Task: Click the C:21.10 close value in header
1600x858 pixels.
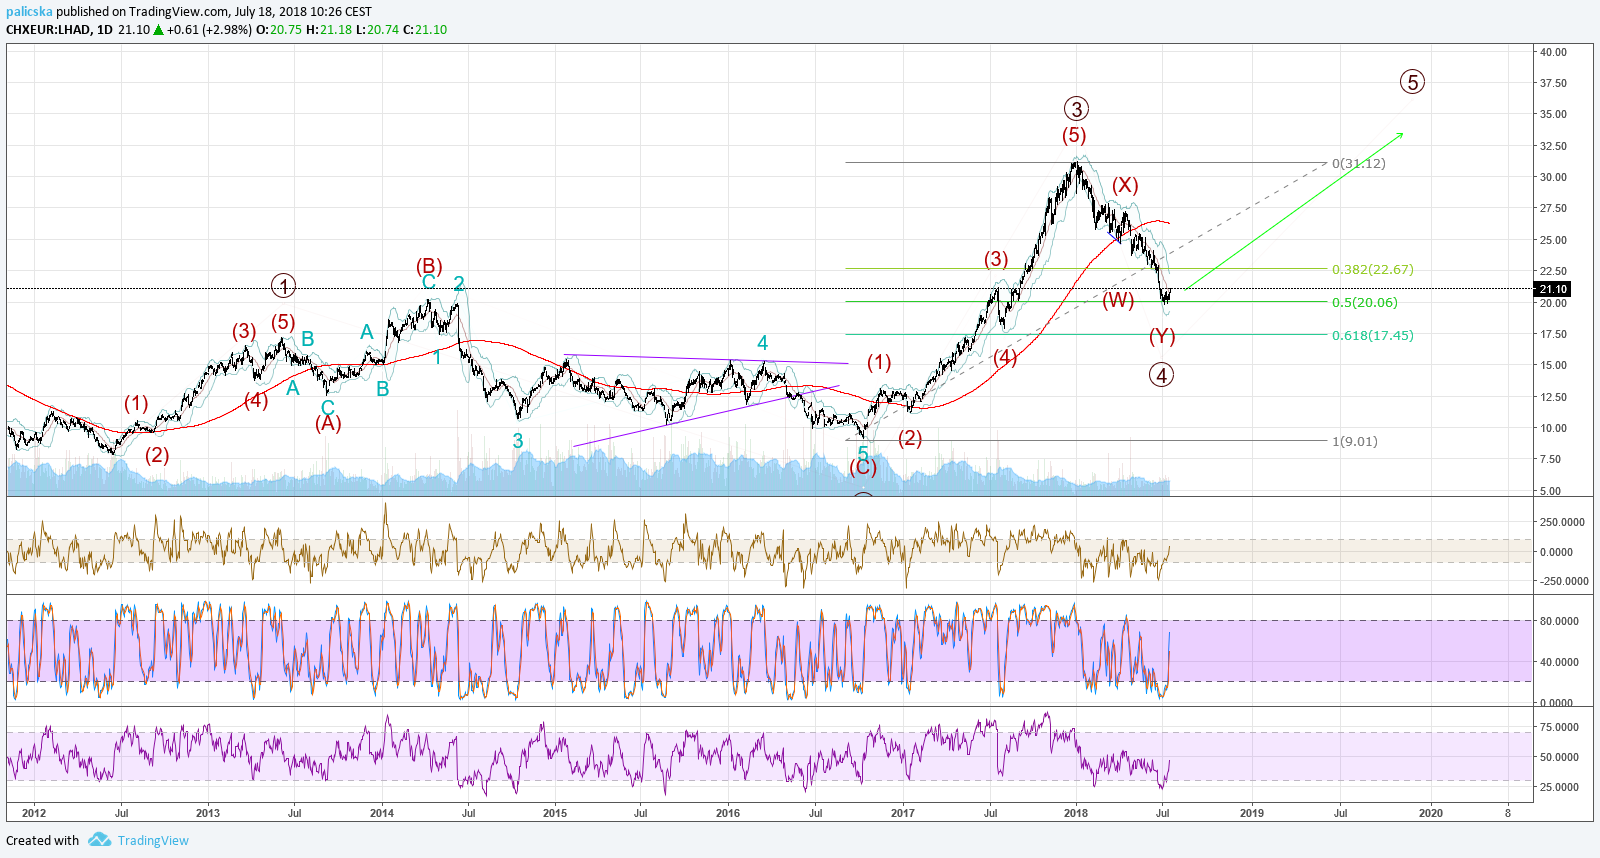Action: [425, 30]
